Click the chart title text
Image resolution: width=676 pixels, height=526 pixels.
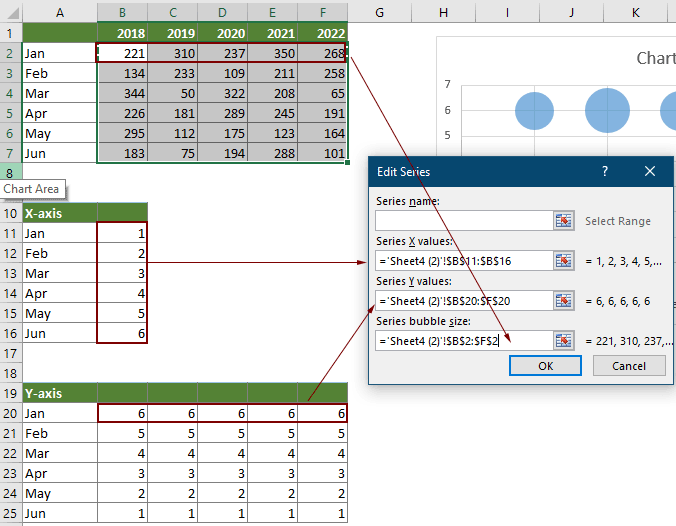656,58
